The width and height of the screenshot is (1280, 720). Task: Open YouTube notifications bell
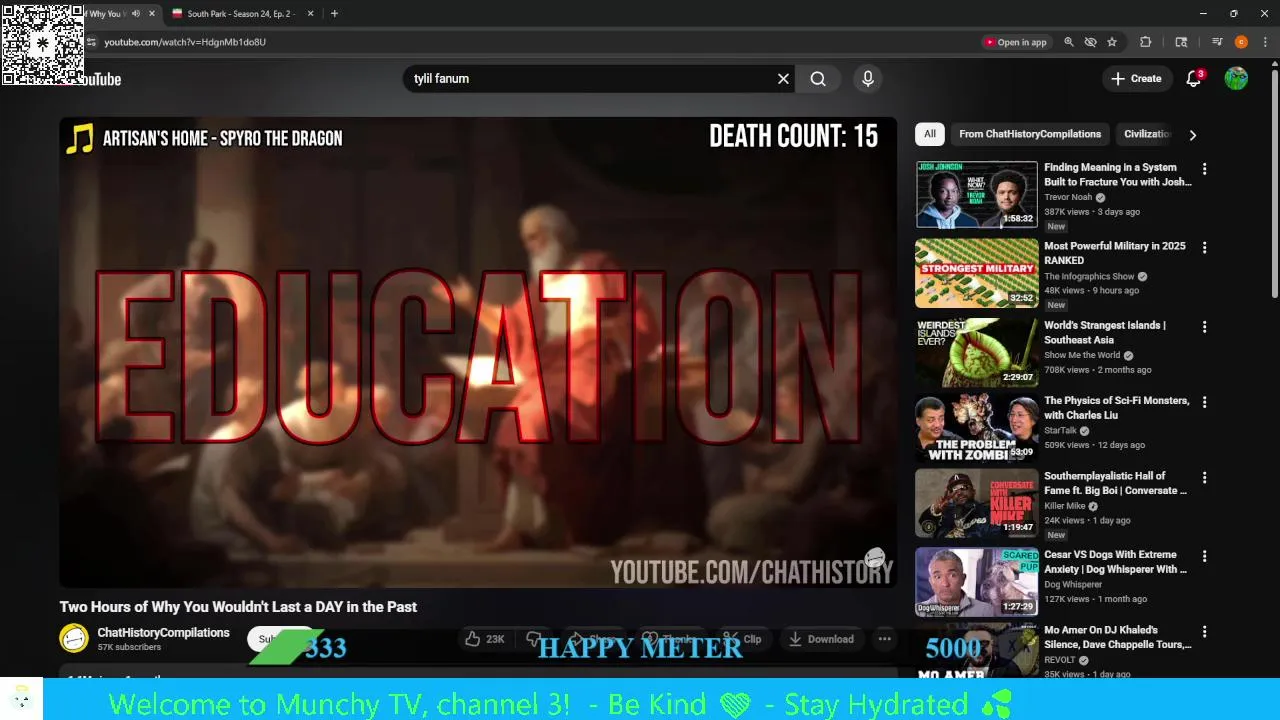(1193, 79)
